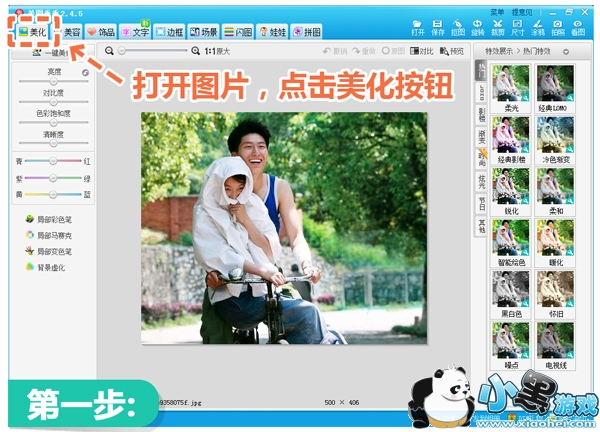Choose the 裁剪 crop scissors tool
Image resolution: width=600 pixels, height=432 pixels.
497,28
